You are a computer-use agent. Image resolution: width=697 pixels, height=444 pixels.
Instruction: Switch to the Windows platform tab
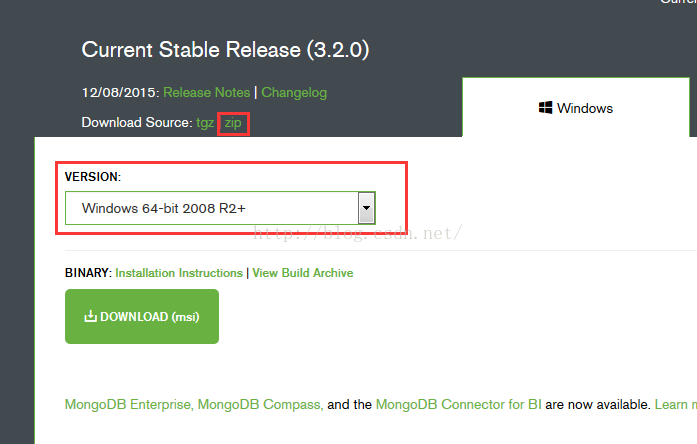tap(576, 108)
